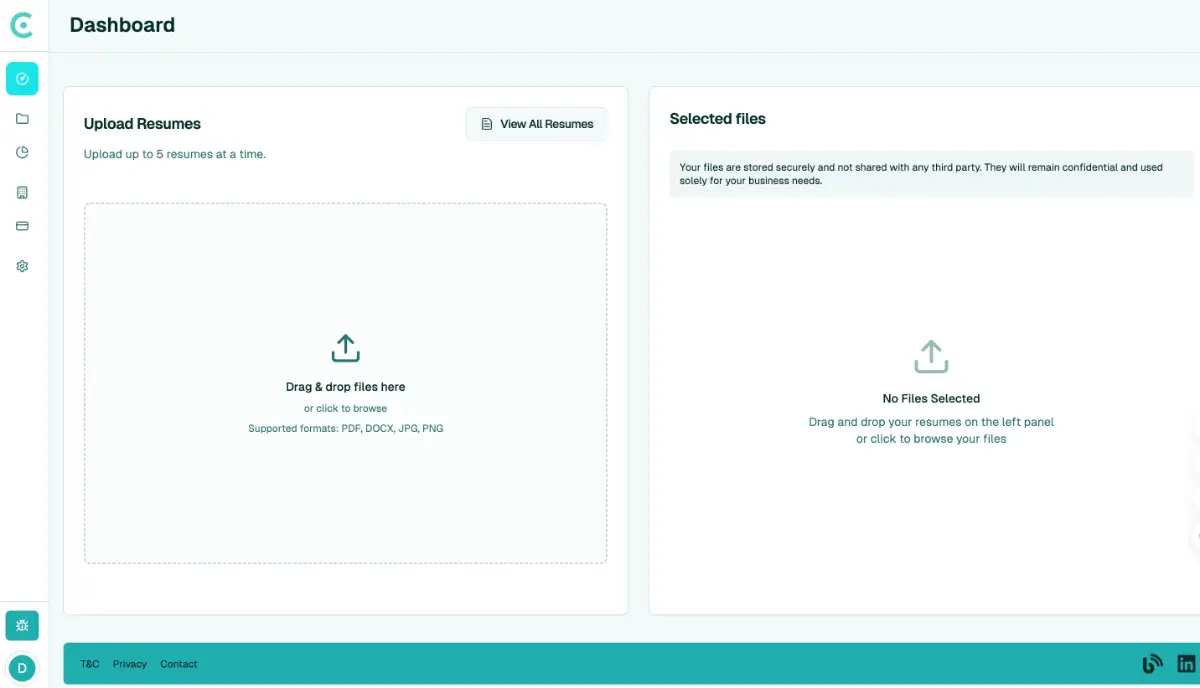Click the app logo in the sidebar

click(x=22, y=25)
